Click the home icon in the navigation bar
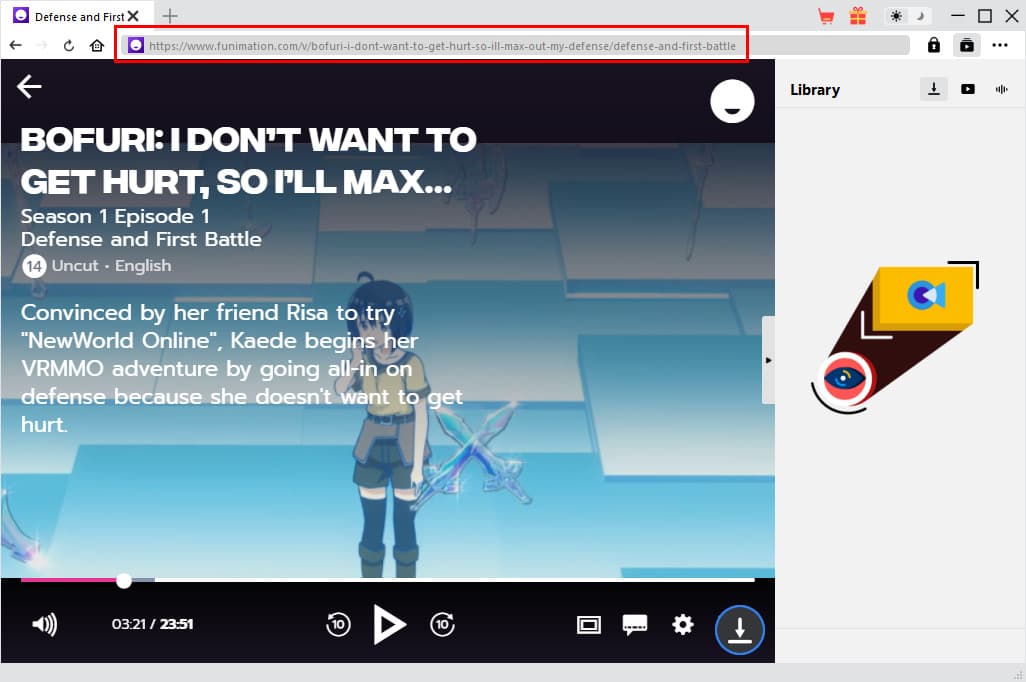1026x682 pixels. 95,45
